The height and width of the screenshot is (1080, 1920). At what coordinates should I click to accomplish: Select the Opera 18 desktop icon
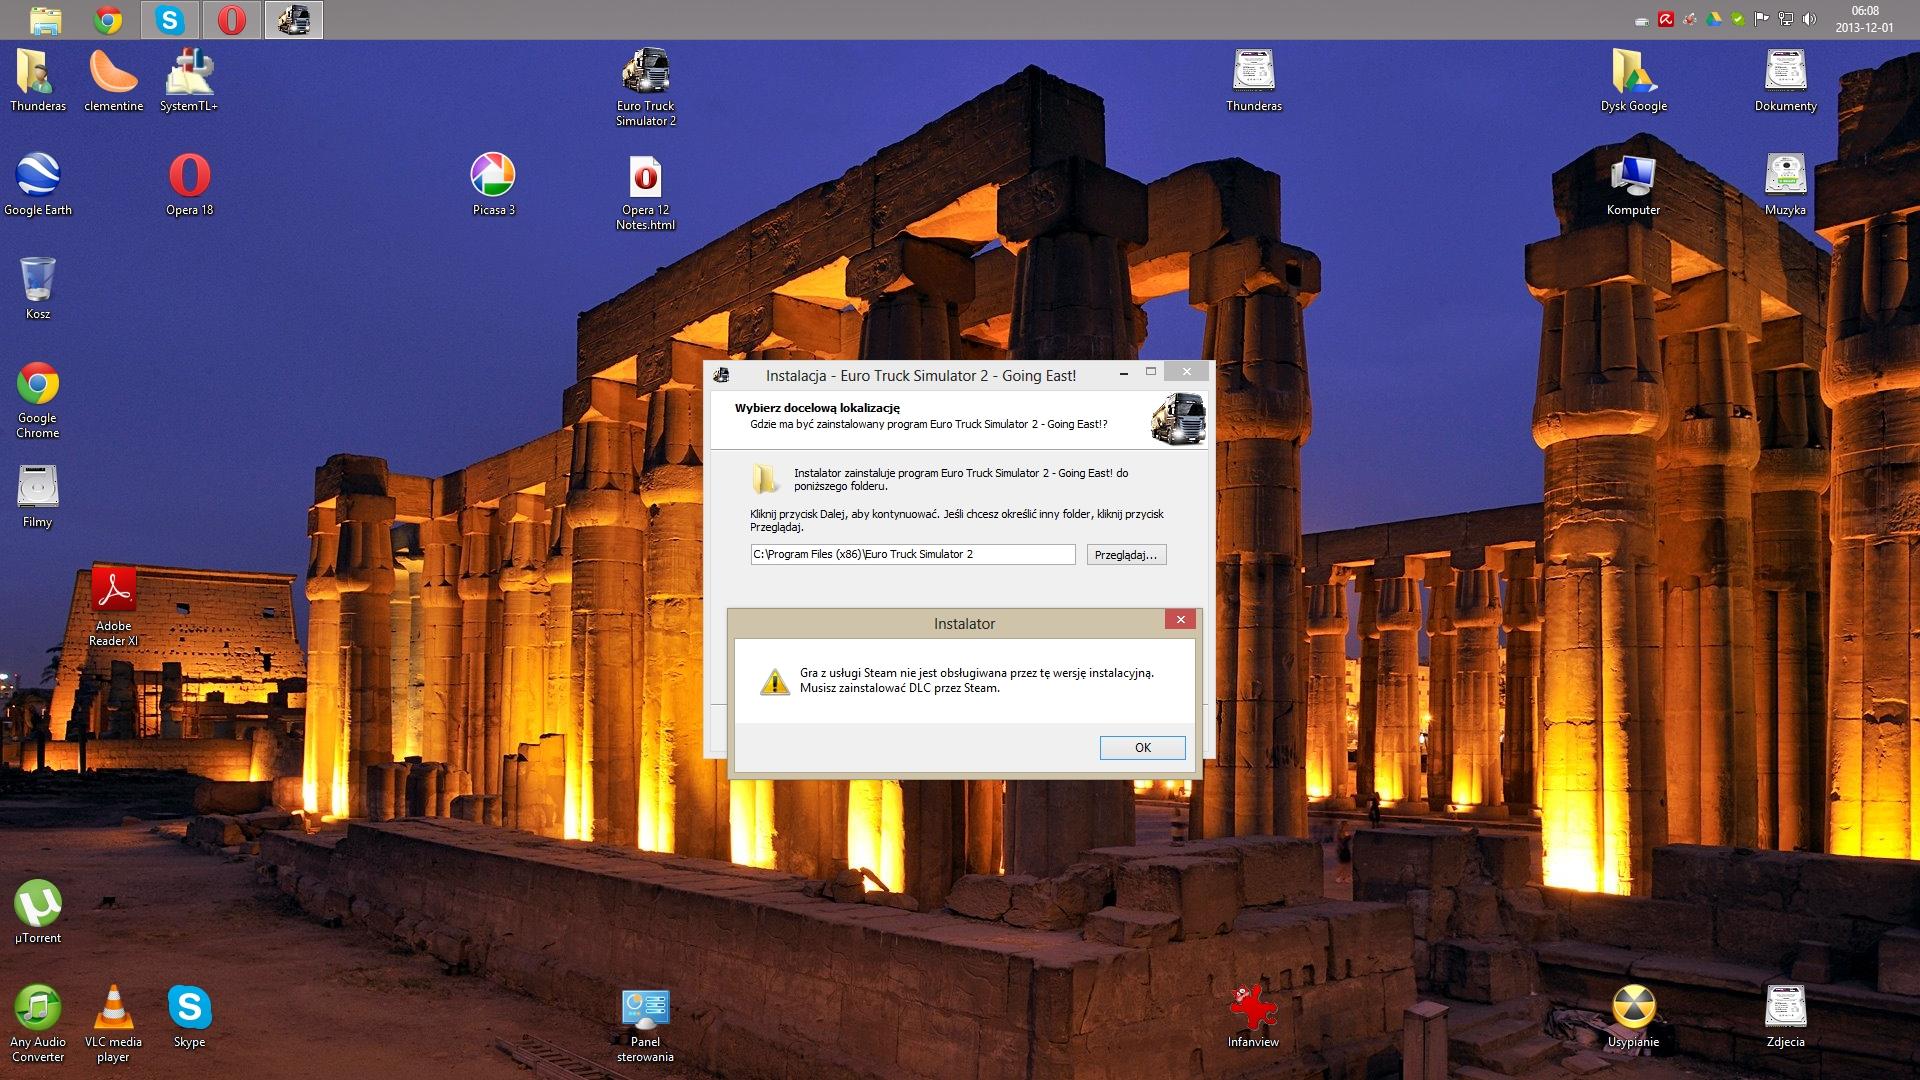point(189,184)
